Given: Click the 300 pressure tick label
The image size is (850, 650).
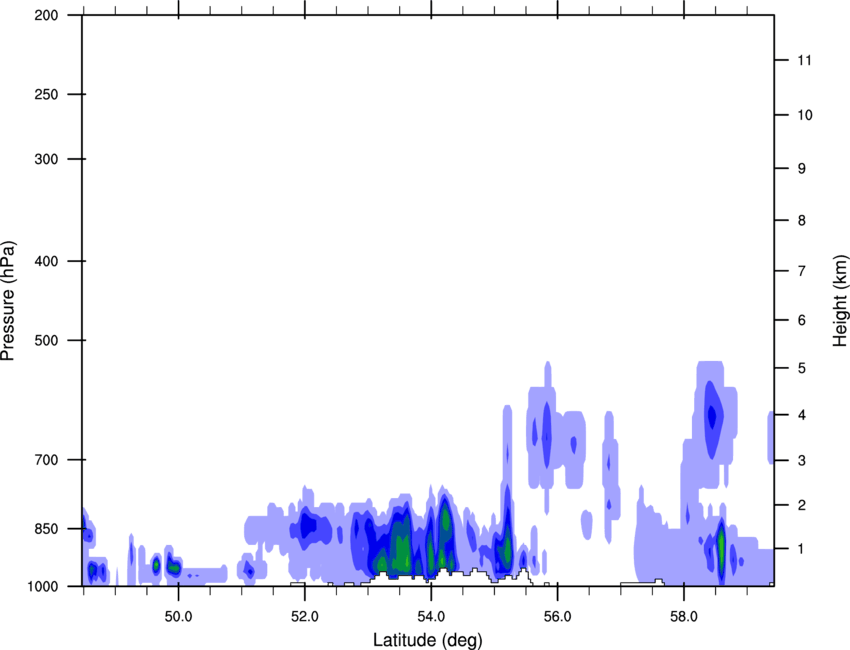Looking at the screenshot, I should tap(46, 159).
